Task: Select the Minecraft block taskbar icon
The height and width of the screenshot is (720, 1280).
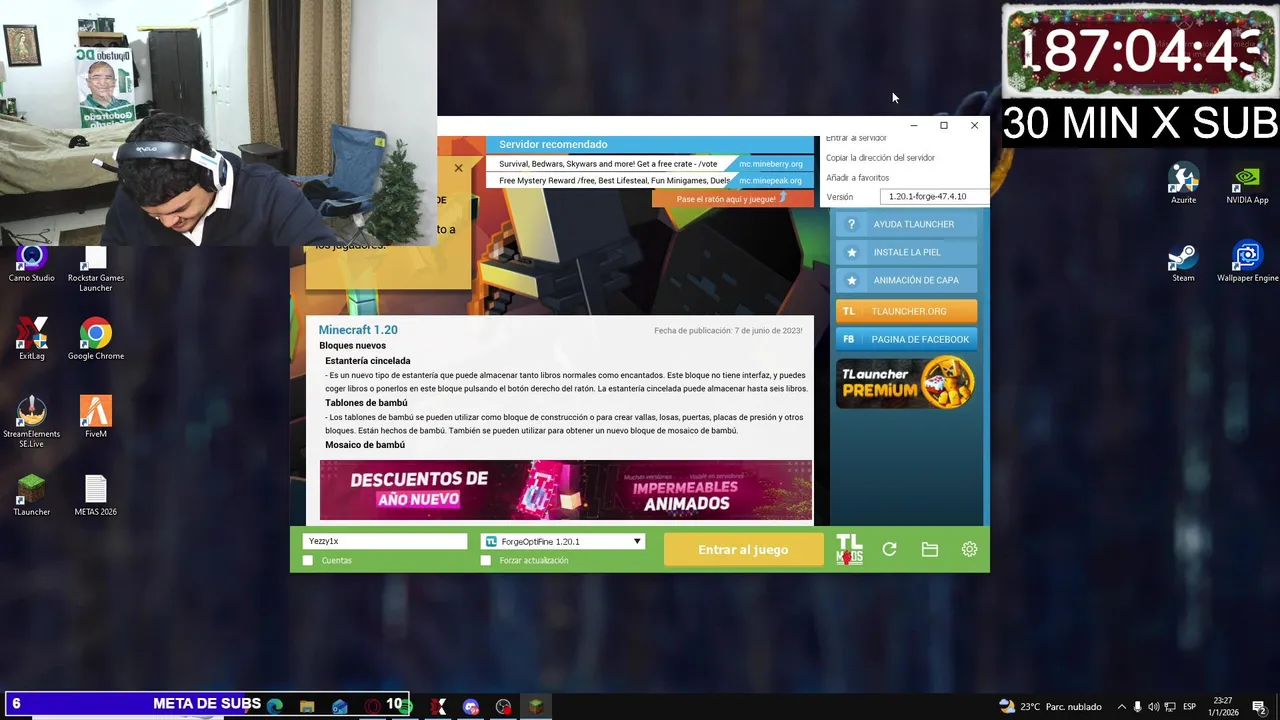Action: pos(536,706)
